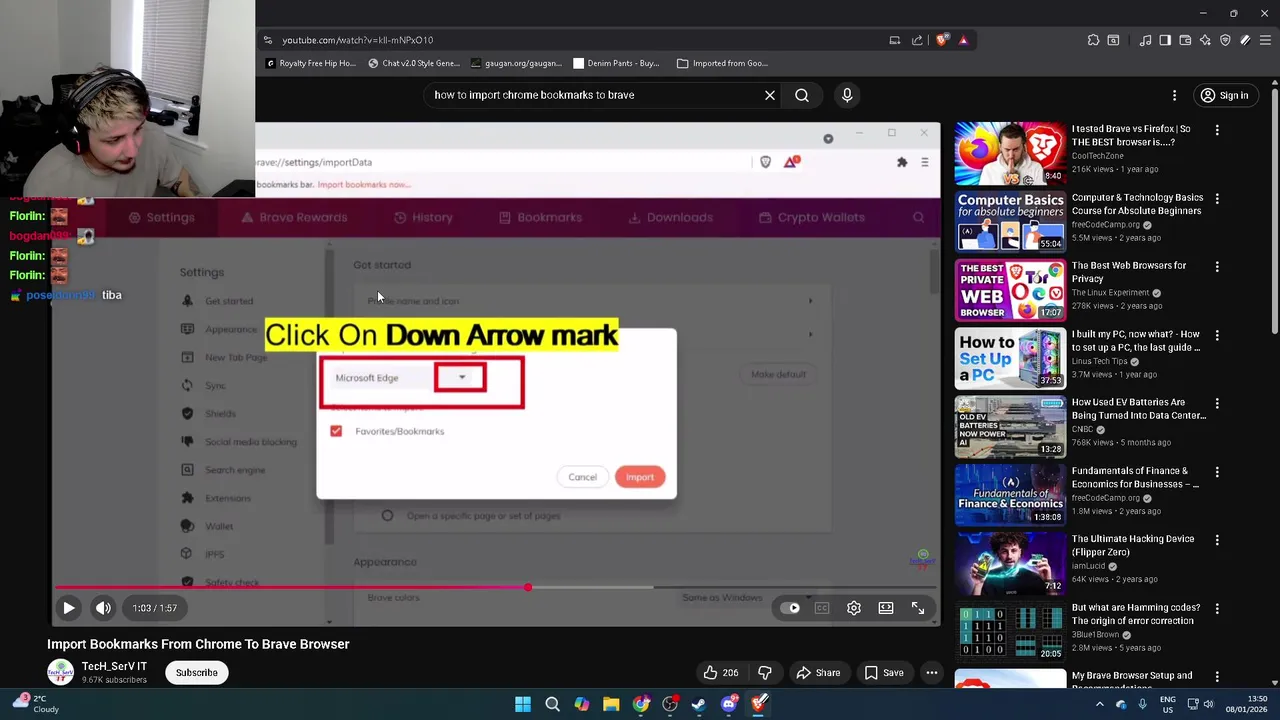Open 'gaugan.org/gaugan...' bookmark
1280x720 pixels.
[517, 63]
